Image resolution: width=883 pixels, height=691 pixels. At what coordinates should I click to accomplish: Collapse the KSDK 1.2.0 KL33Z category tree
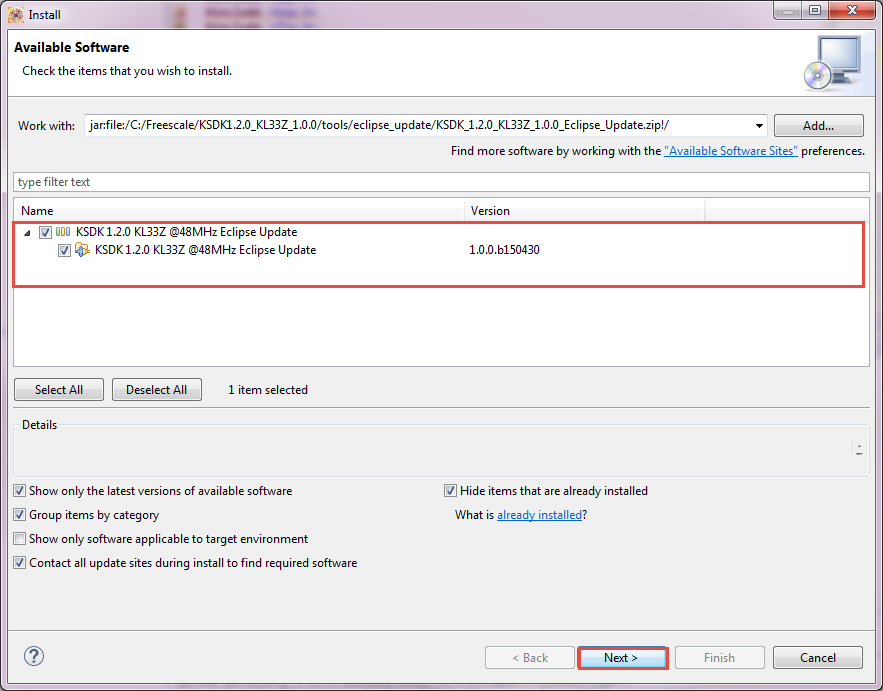[27, 233]
